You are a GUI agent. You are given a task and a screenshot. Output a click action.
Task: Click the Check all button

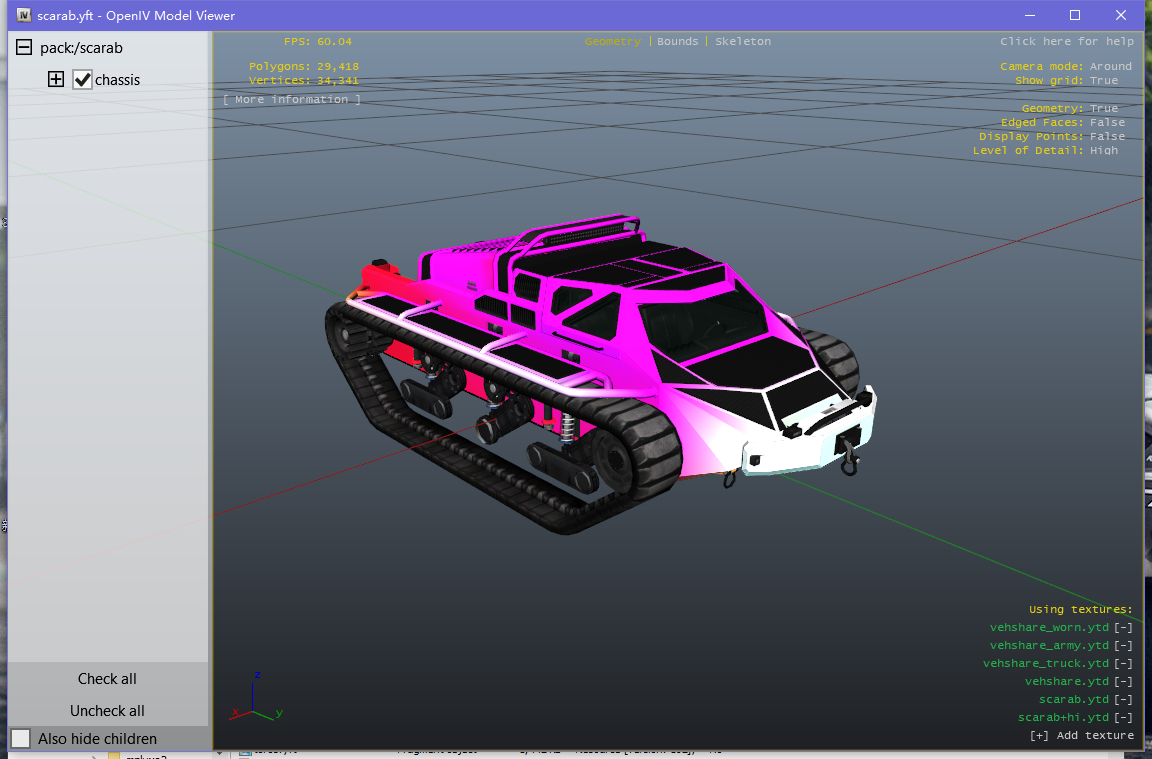[107, 679]
